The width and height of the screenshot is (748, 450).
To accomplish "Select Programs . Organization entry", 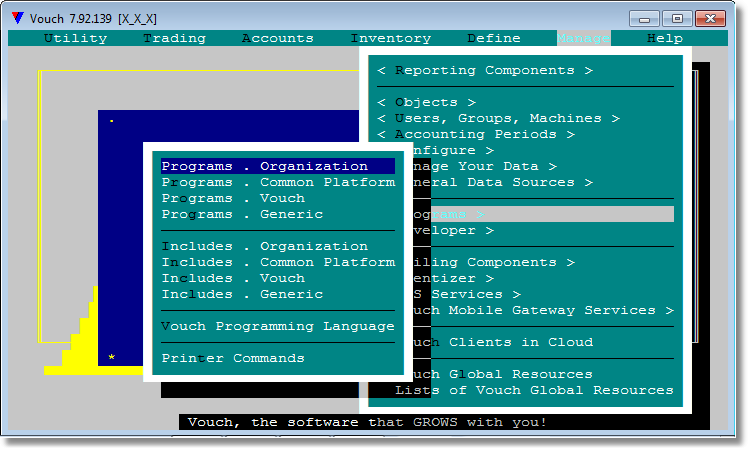I will point(278,166).
